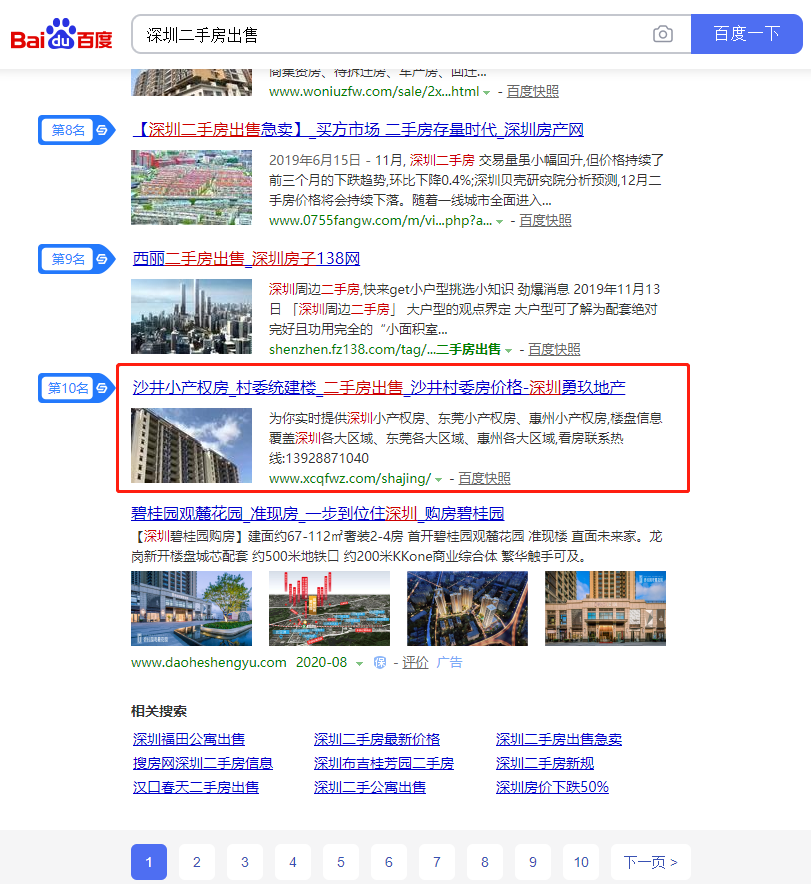Go to results page 9

click(533, 862)
